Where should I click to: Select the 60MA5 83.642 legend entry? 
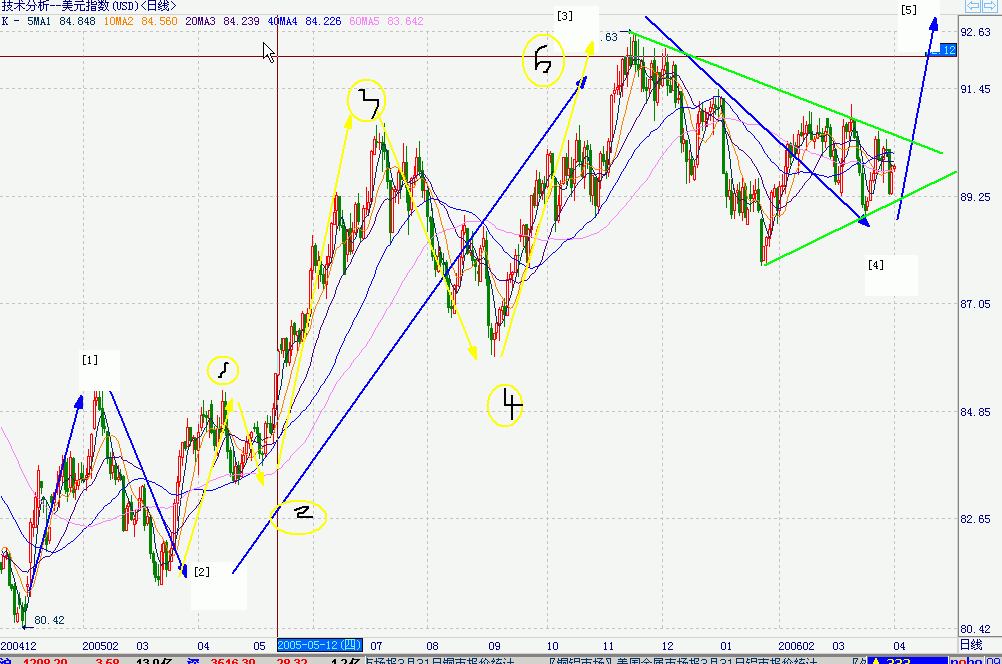click(387, 21)
